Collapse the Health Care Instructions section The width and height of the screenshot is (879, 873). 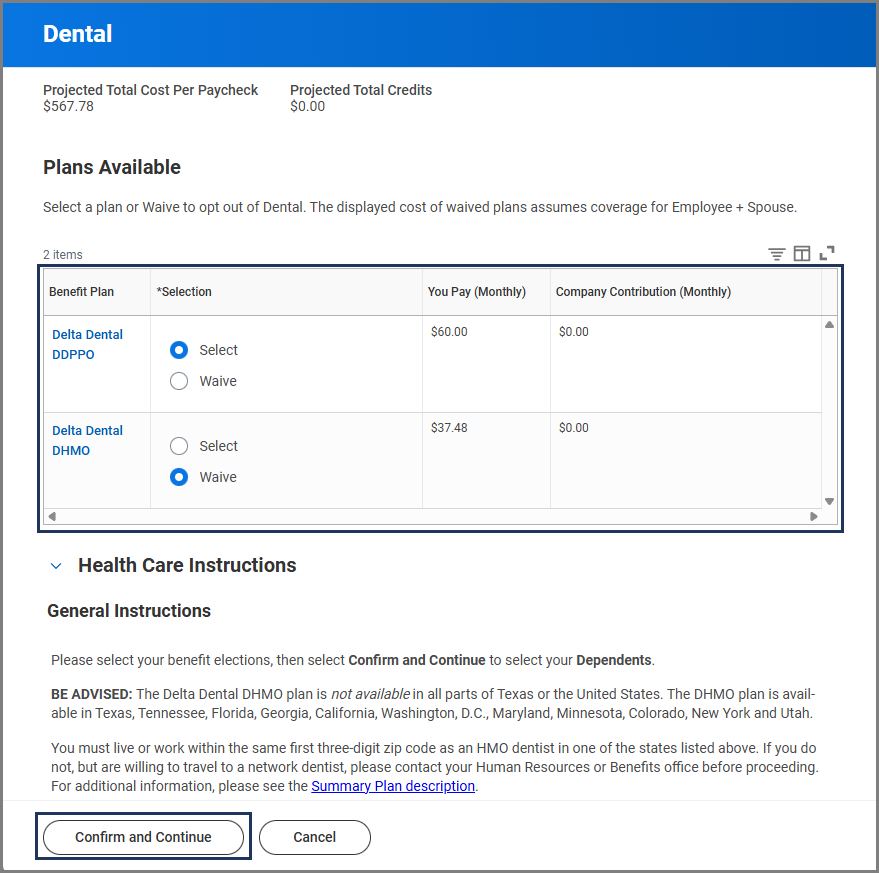56,566
